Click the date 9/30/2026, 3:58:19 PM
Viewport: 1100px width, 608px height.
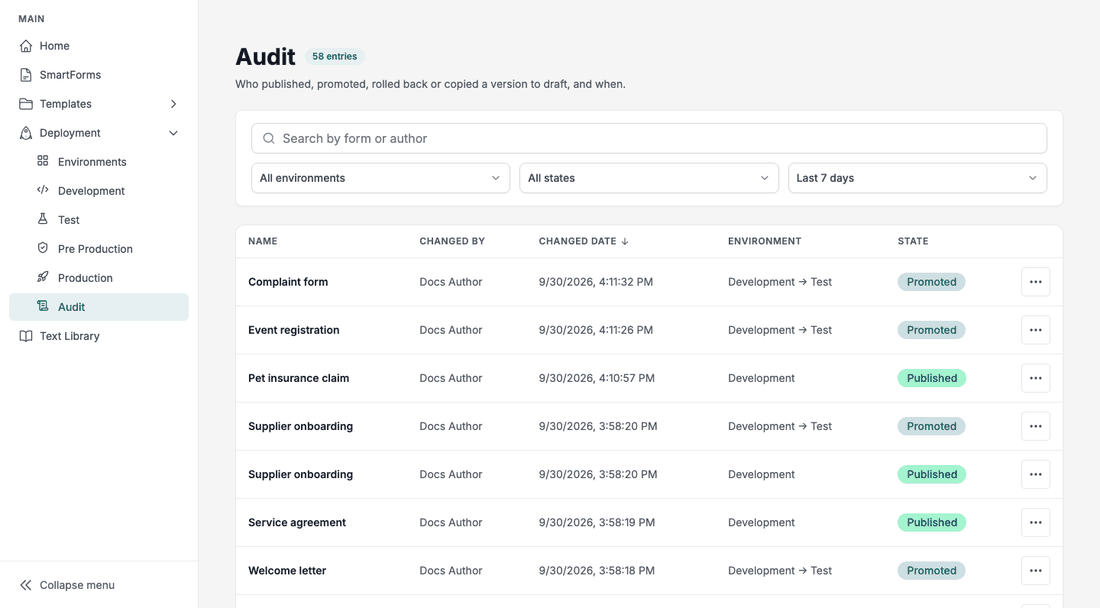coord(596,522)
